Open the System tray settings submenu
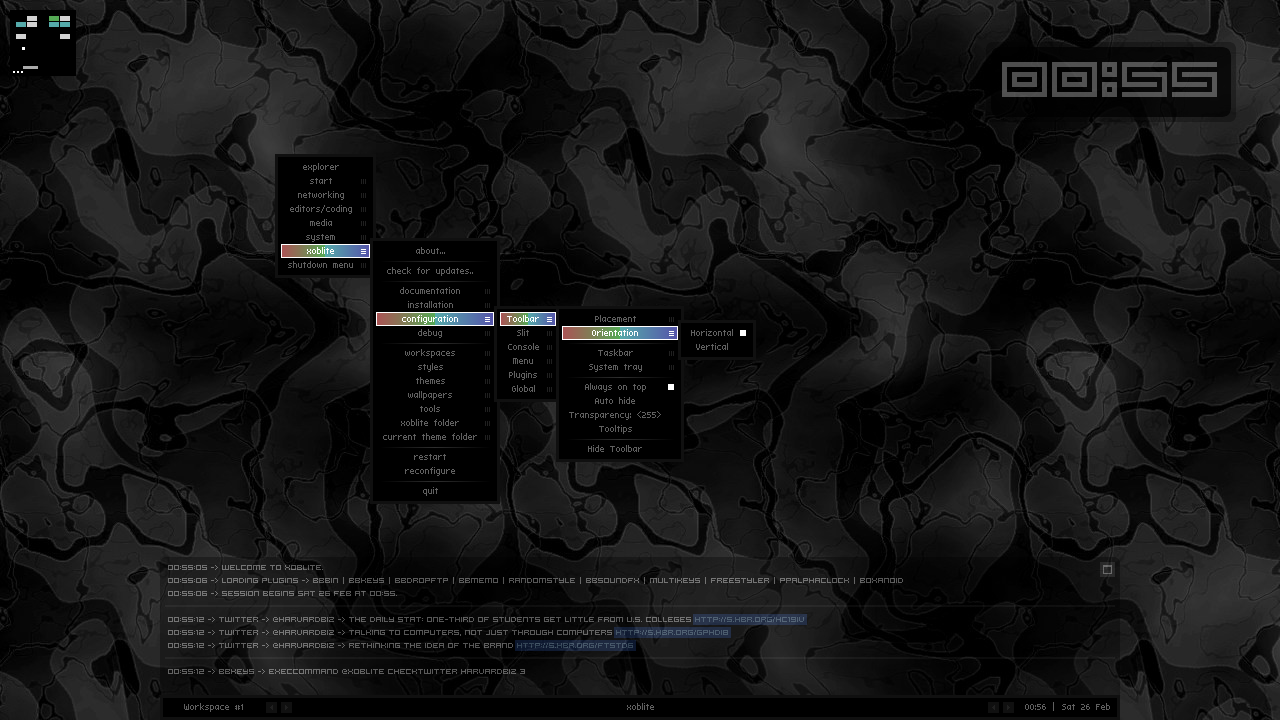Image resolution: width=1280 pixels, height=720 pixels. [619, 367]
